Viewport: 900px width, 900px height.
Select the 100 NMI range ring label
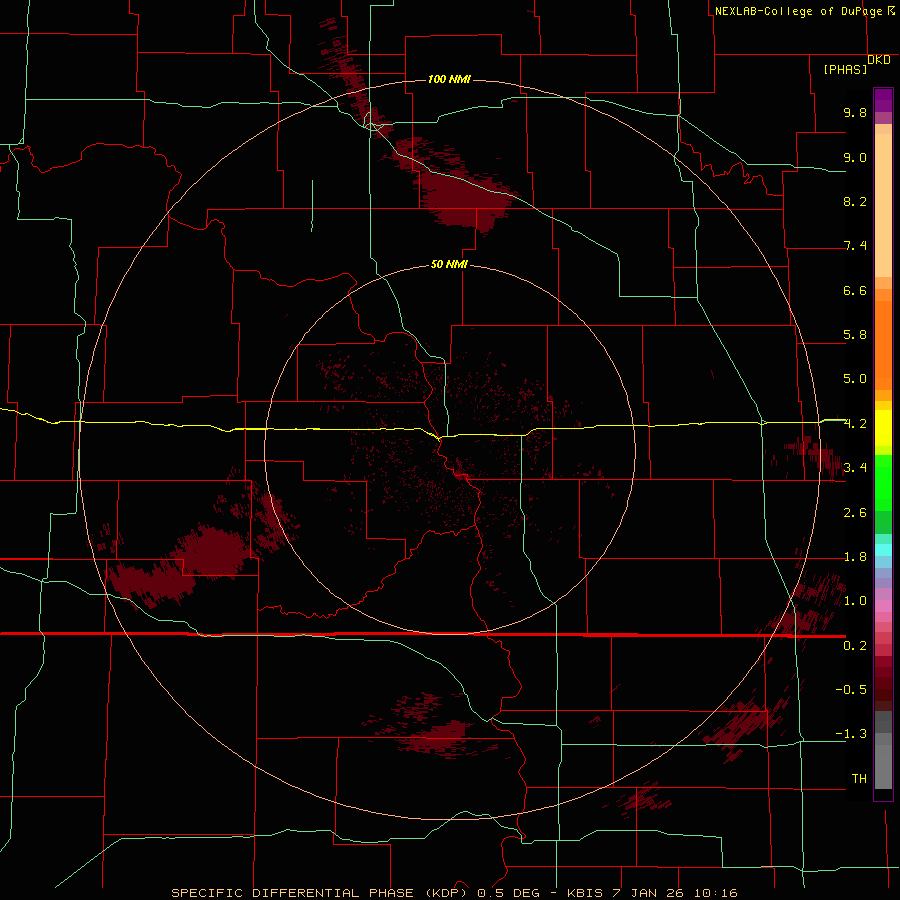pyautogui.click(x=449, y=79)
